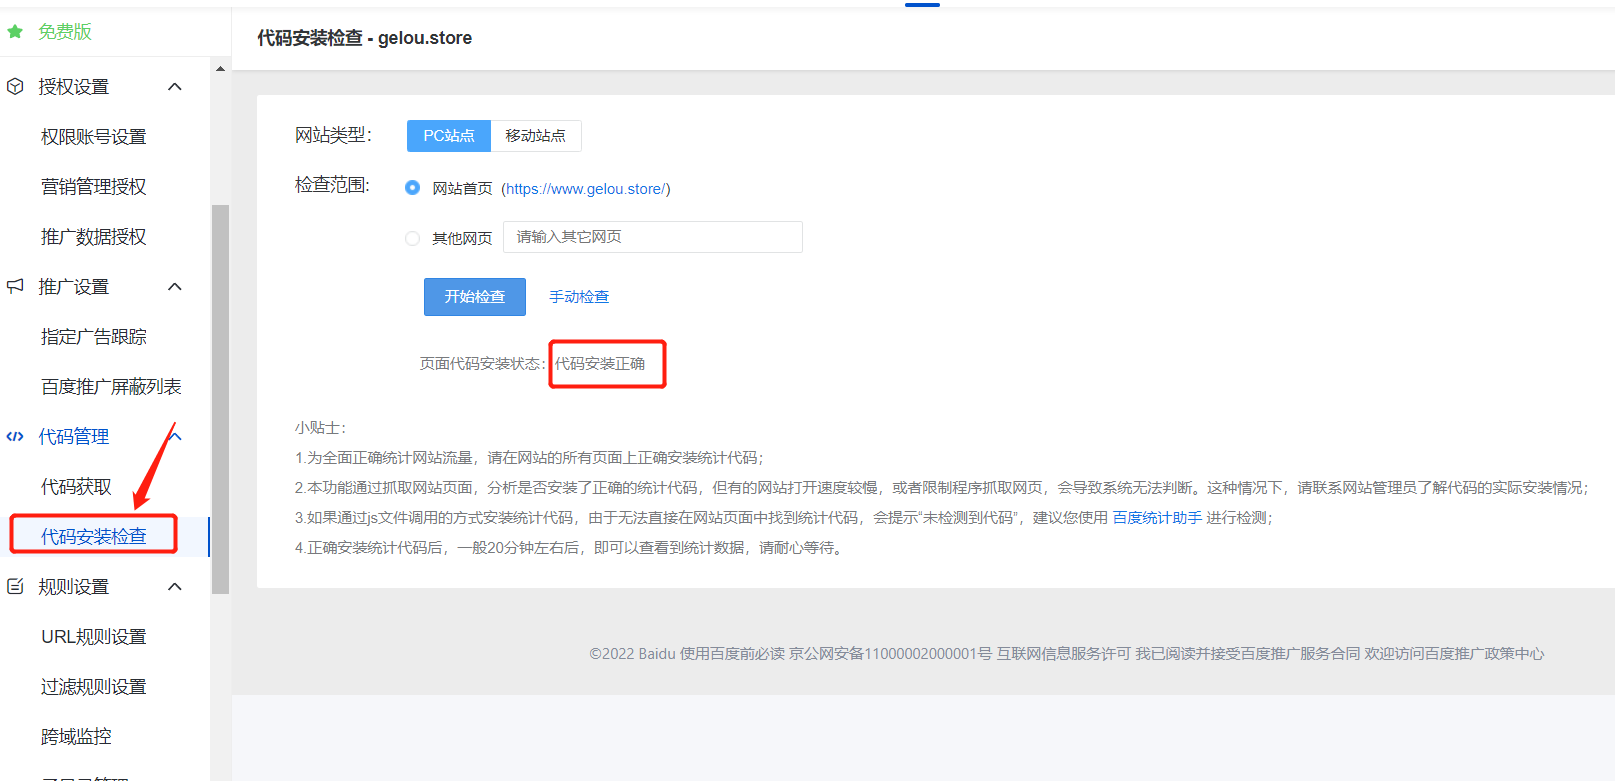Screen dimensions: 1615x781
Task: Click 互联网信息服务许可 in footer
Action: click(x=1063, y=654)
